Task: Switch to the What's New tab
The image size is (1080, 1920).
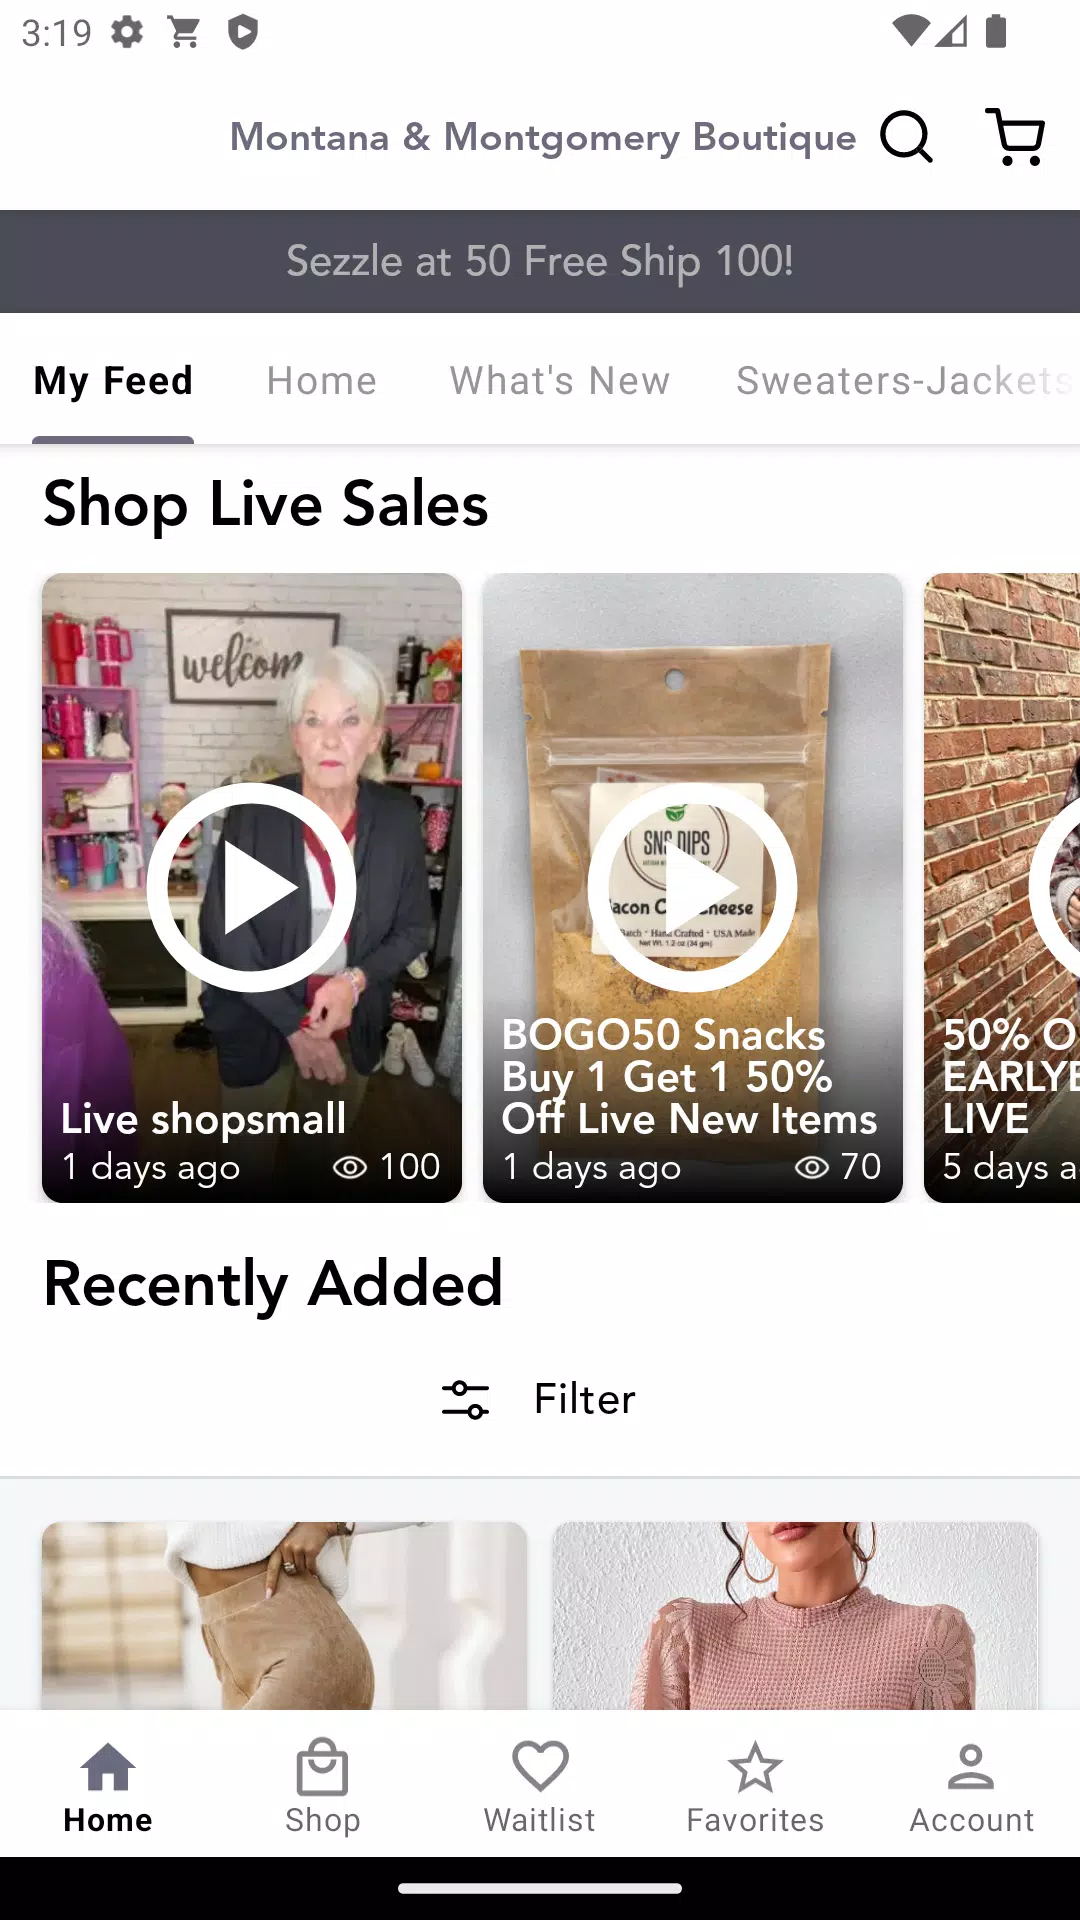Action: (560, 381)
